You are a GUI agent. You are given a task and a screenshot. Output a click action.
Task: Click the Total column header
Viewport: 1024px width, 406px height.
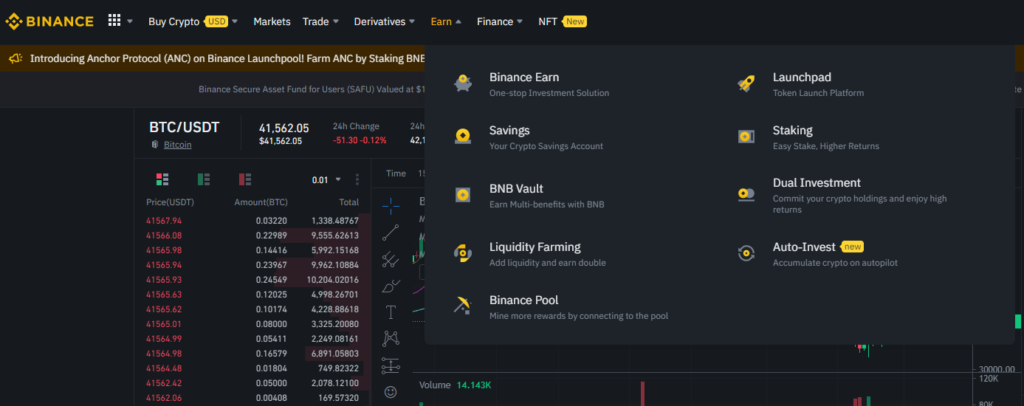pos(349,202)
